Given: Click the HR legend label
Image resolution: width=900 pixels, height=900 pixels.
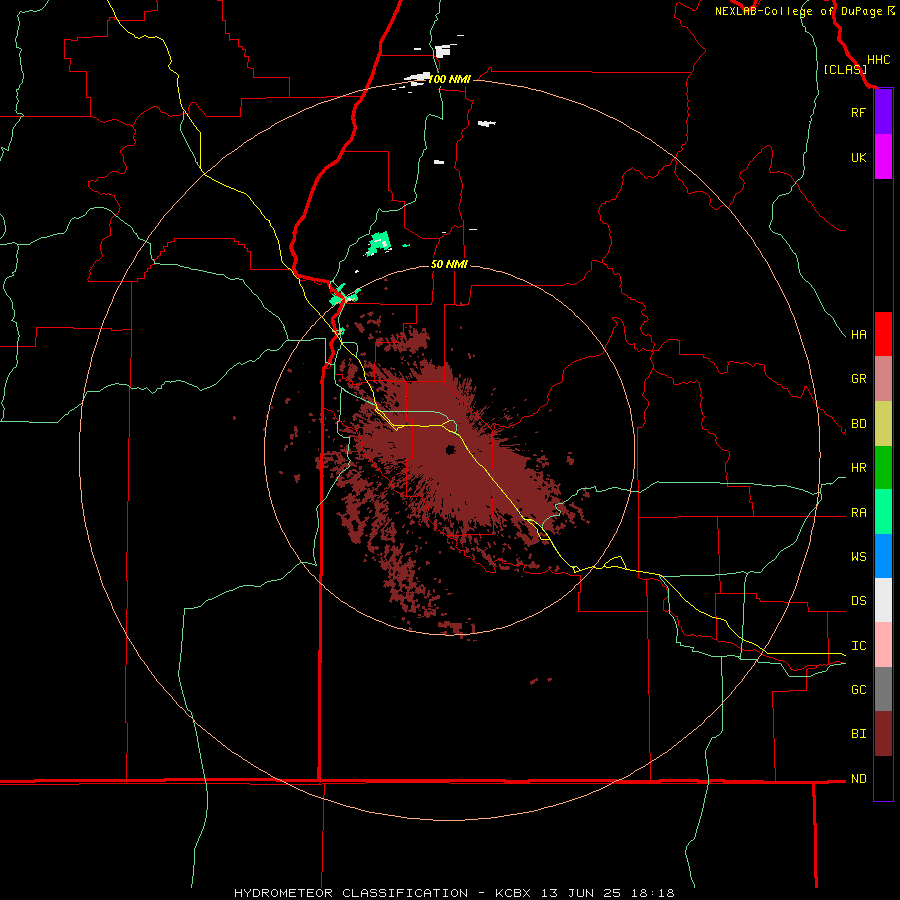Looking at the screenshot, I should point(858,468).
